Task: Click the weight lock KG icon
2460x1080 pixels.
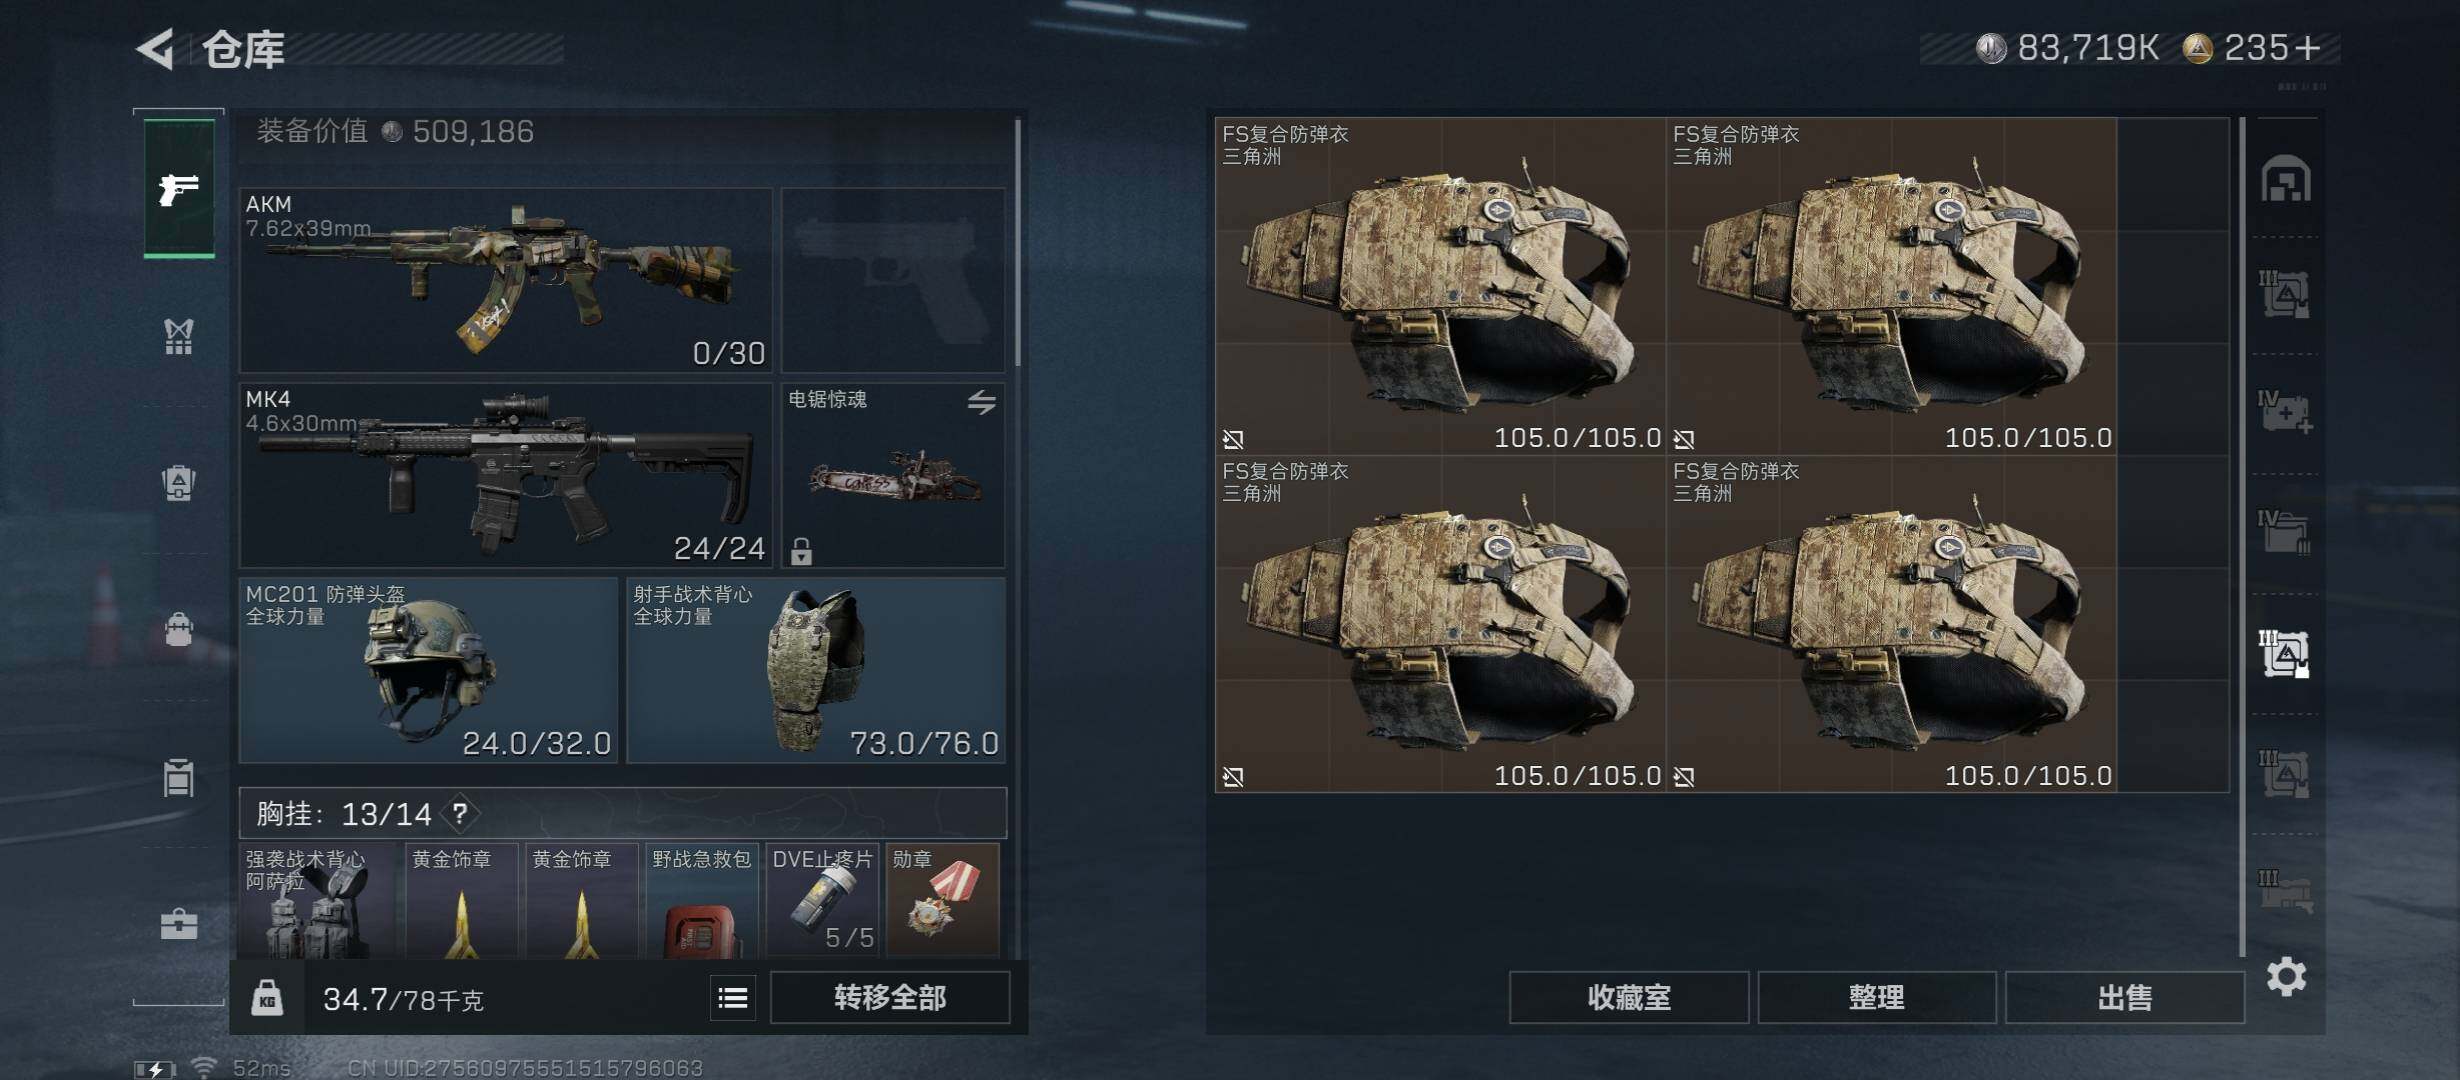Action: tap(267, 997)
